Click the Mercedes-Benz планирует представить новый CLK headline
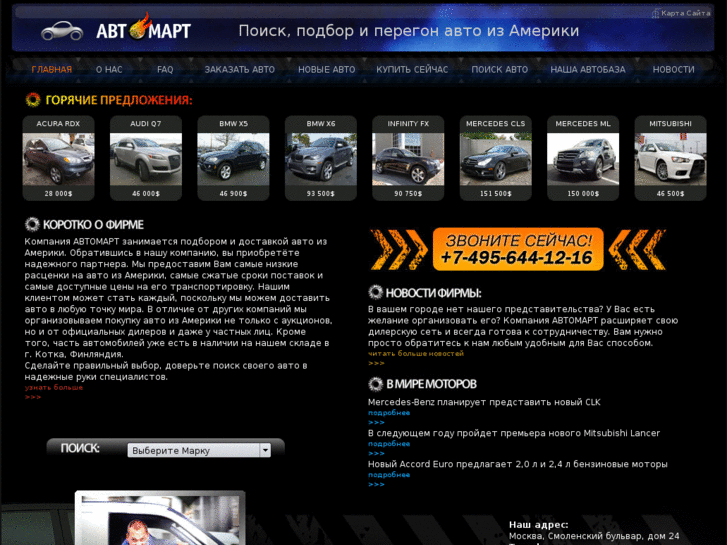This screenshot has width=727, height=545. tap(484, 402)
